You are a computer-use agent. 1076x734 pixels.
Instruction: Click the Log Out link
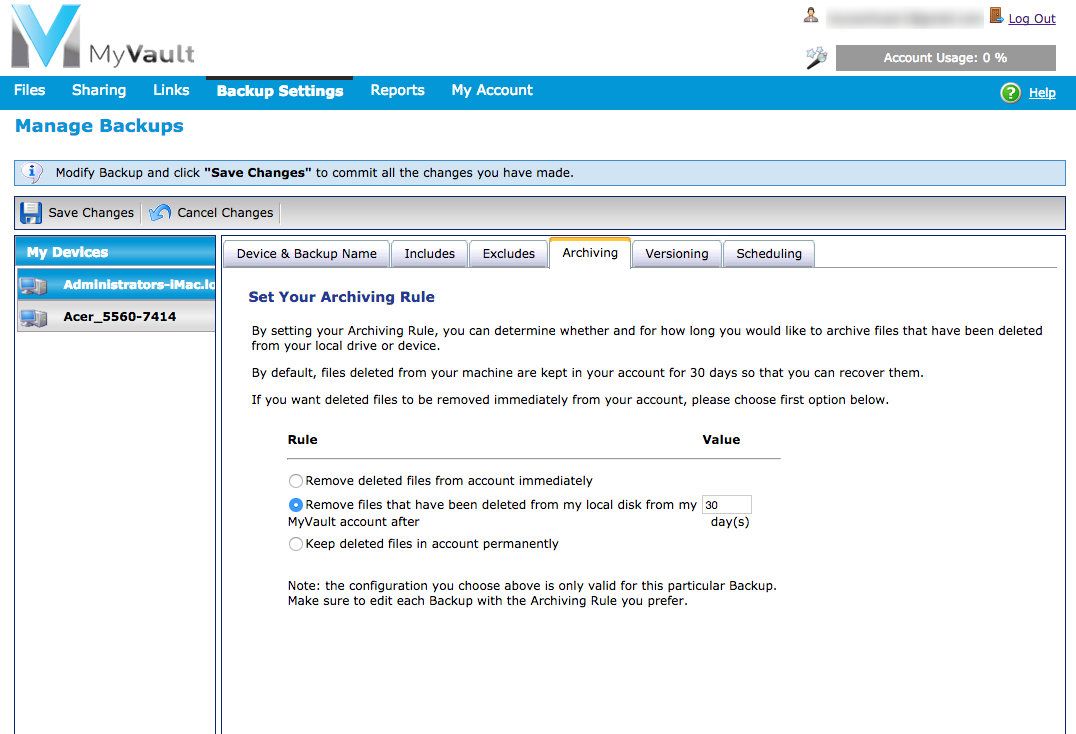(1031, 19)
